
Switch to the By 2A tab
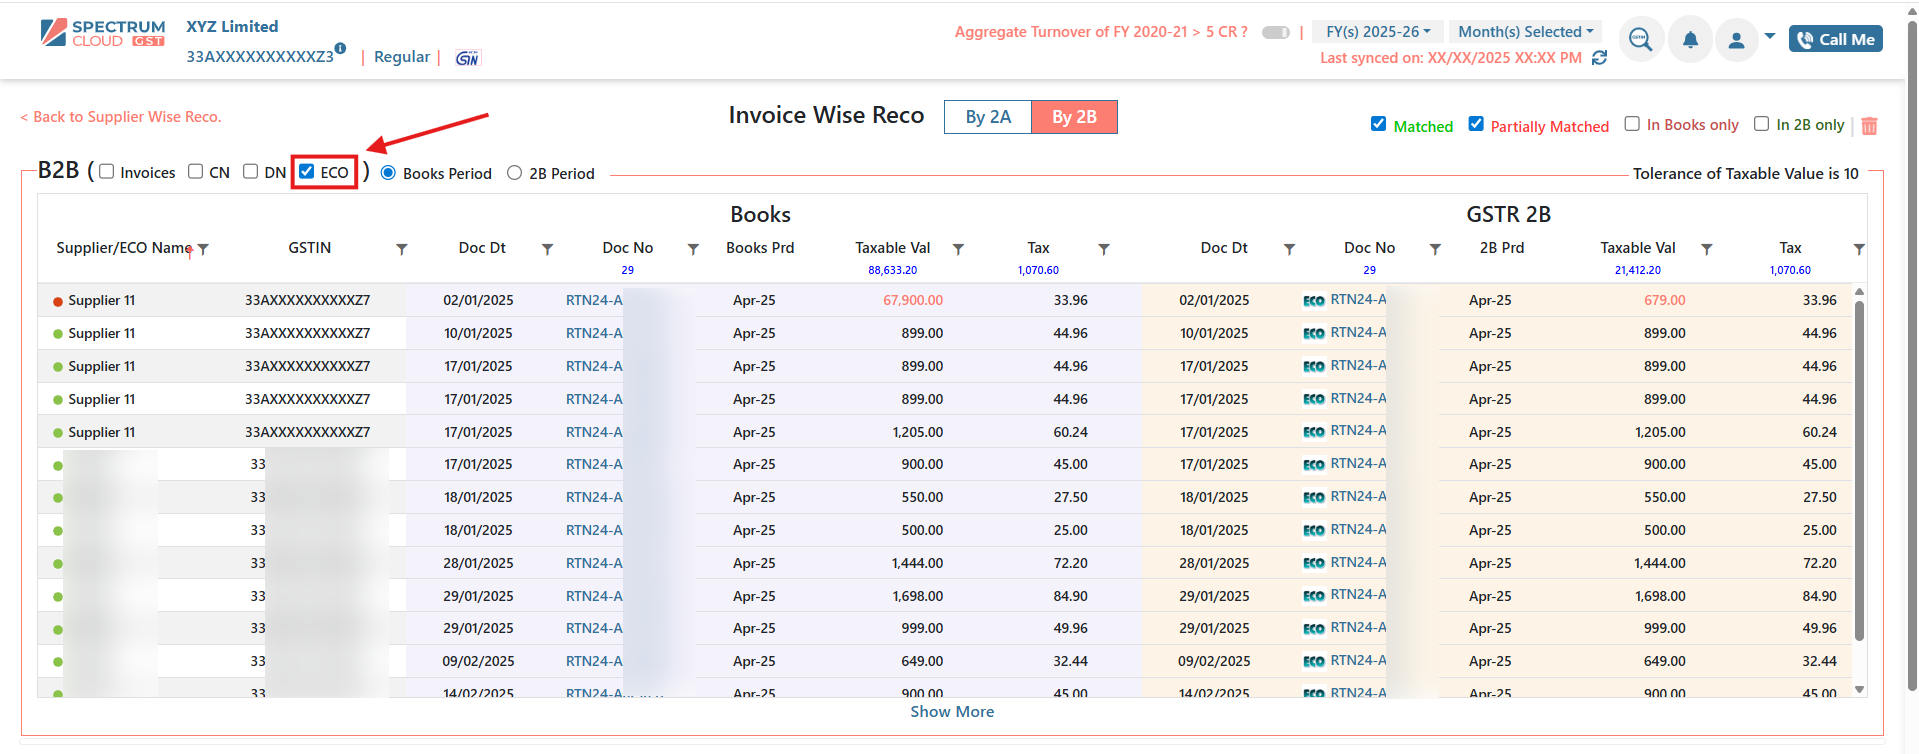[987, 117]
